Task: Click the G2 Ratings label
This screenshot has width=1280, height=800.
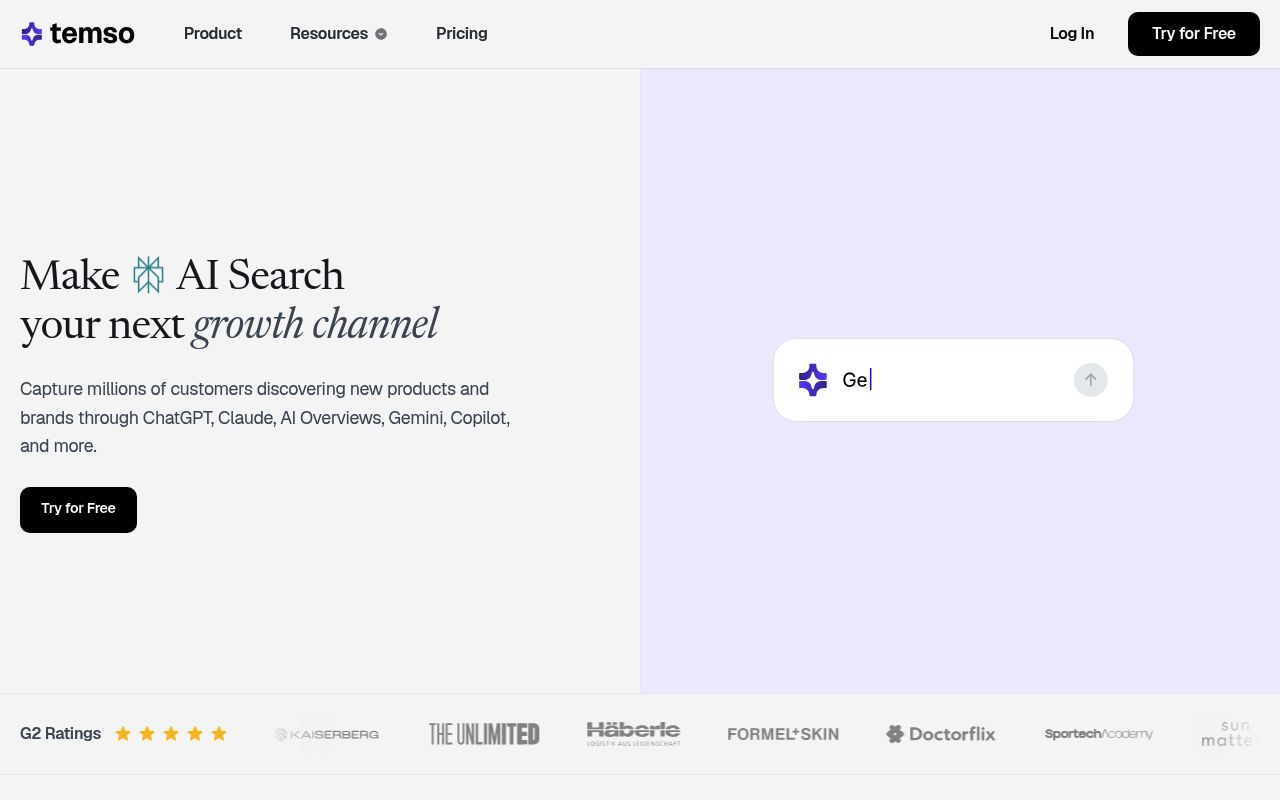Action: coord(60,734)
